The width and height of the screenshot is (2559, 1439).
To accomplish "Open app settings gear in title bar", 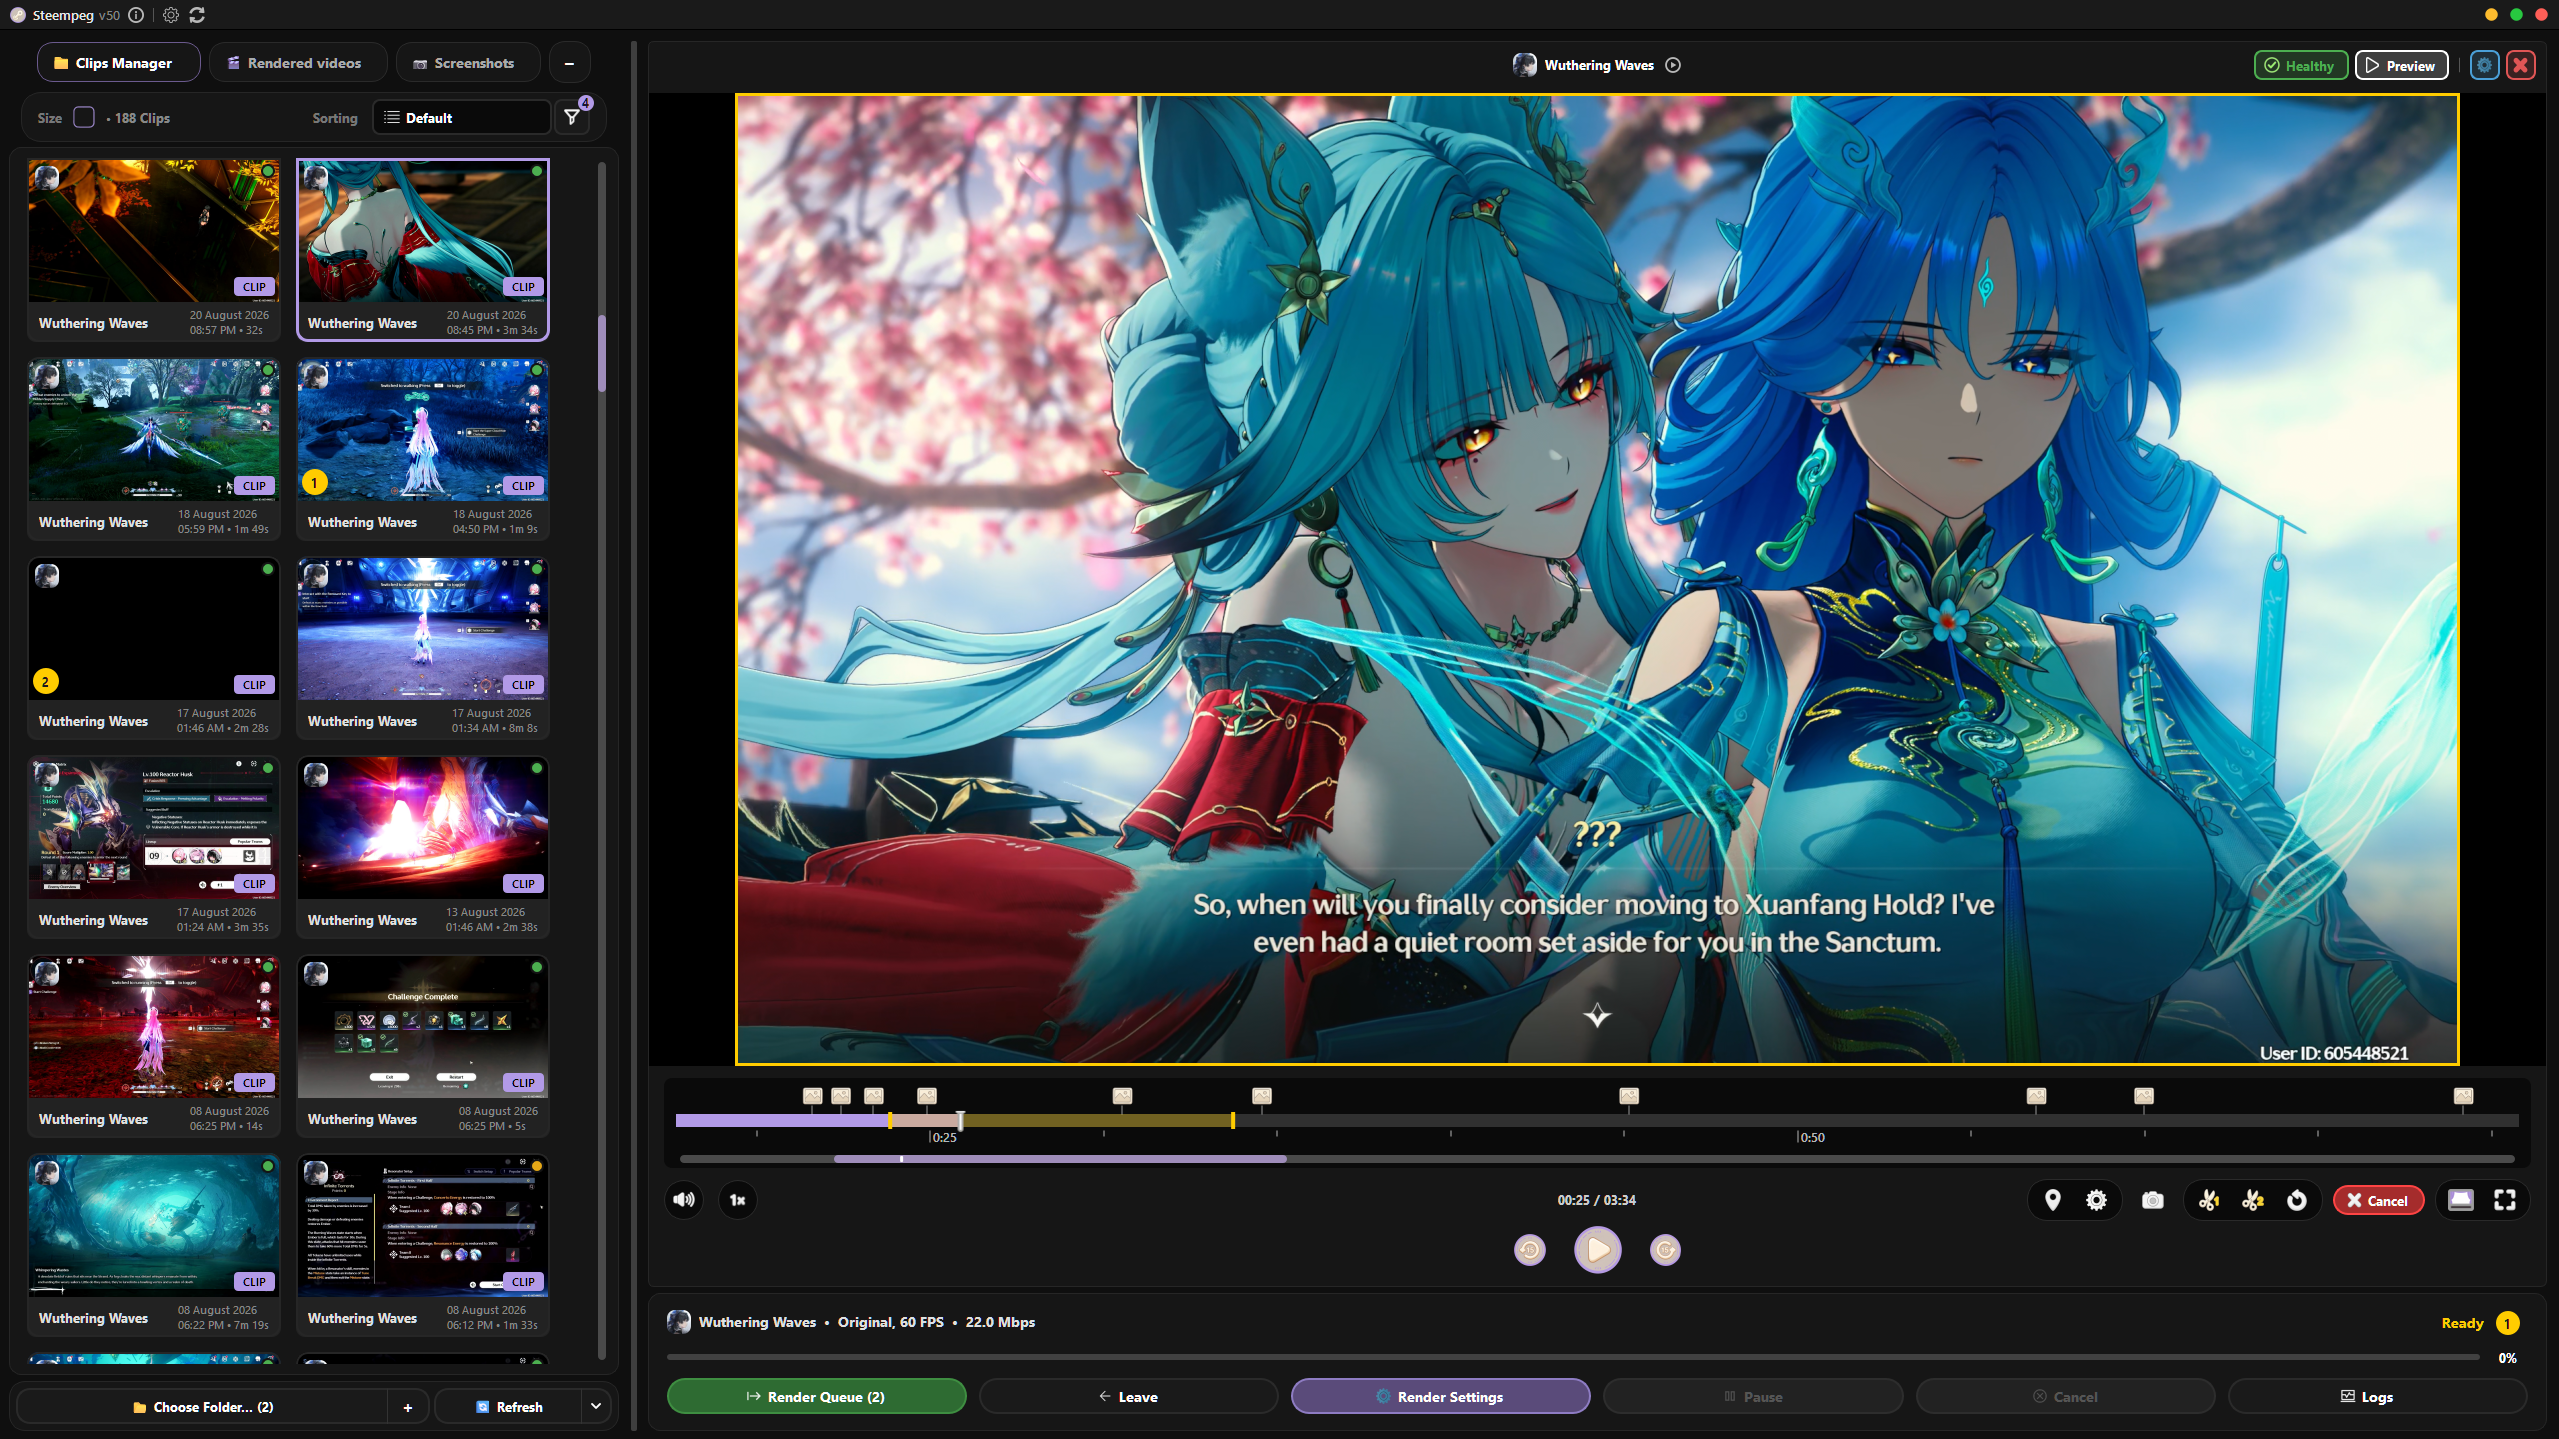I will click(170, 15).
